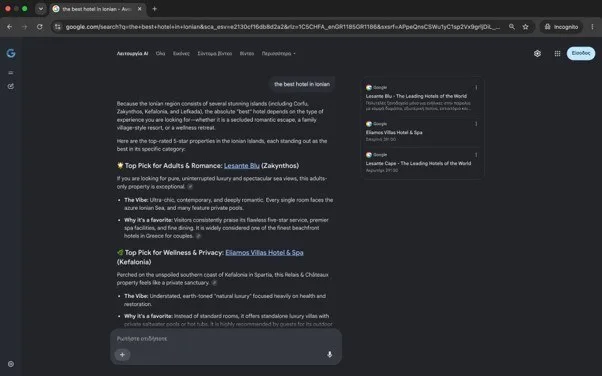Image resolution: width=602 pixels, height=376 pixels.
Task: Open the Chrome tab search dropdown
Action: pos(41,8)
